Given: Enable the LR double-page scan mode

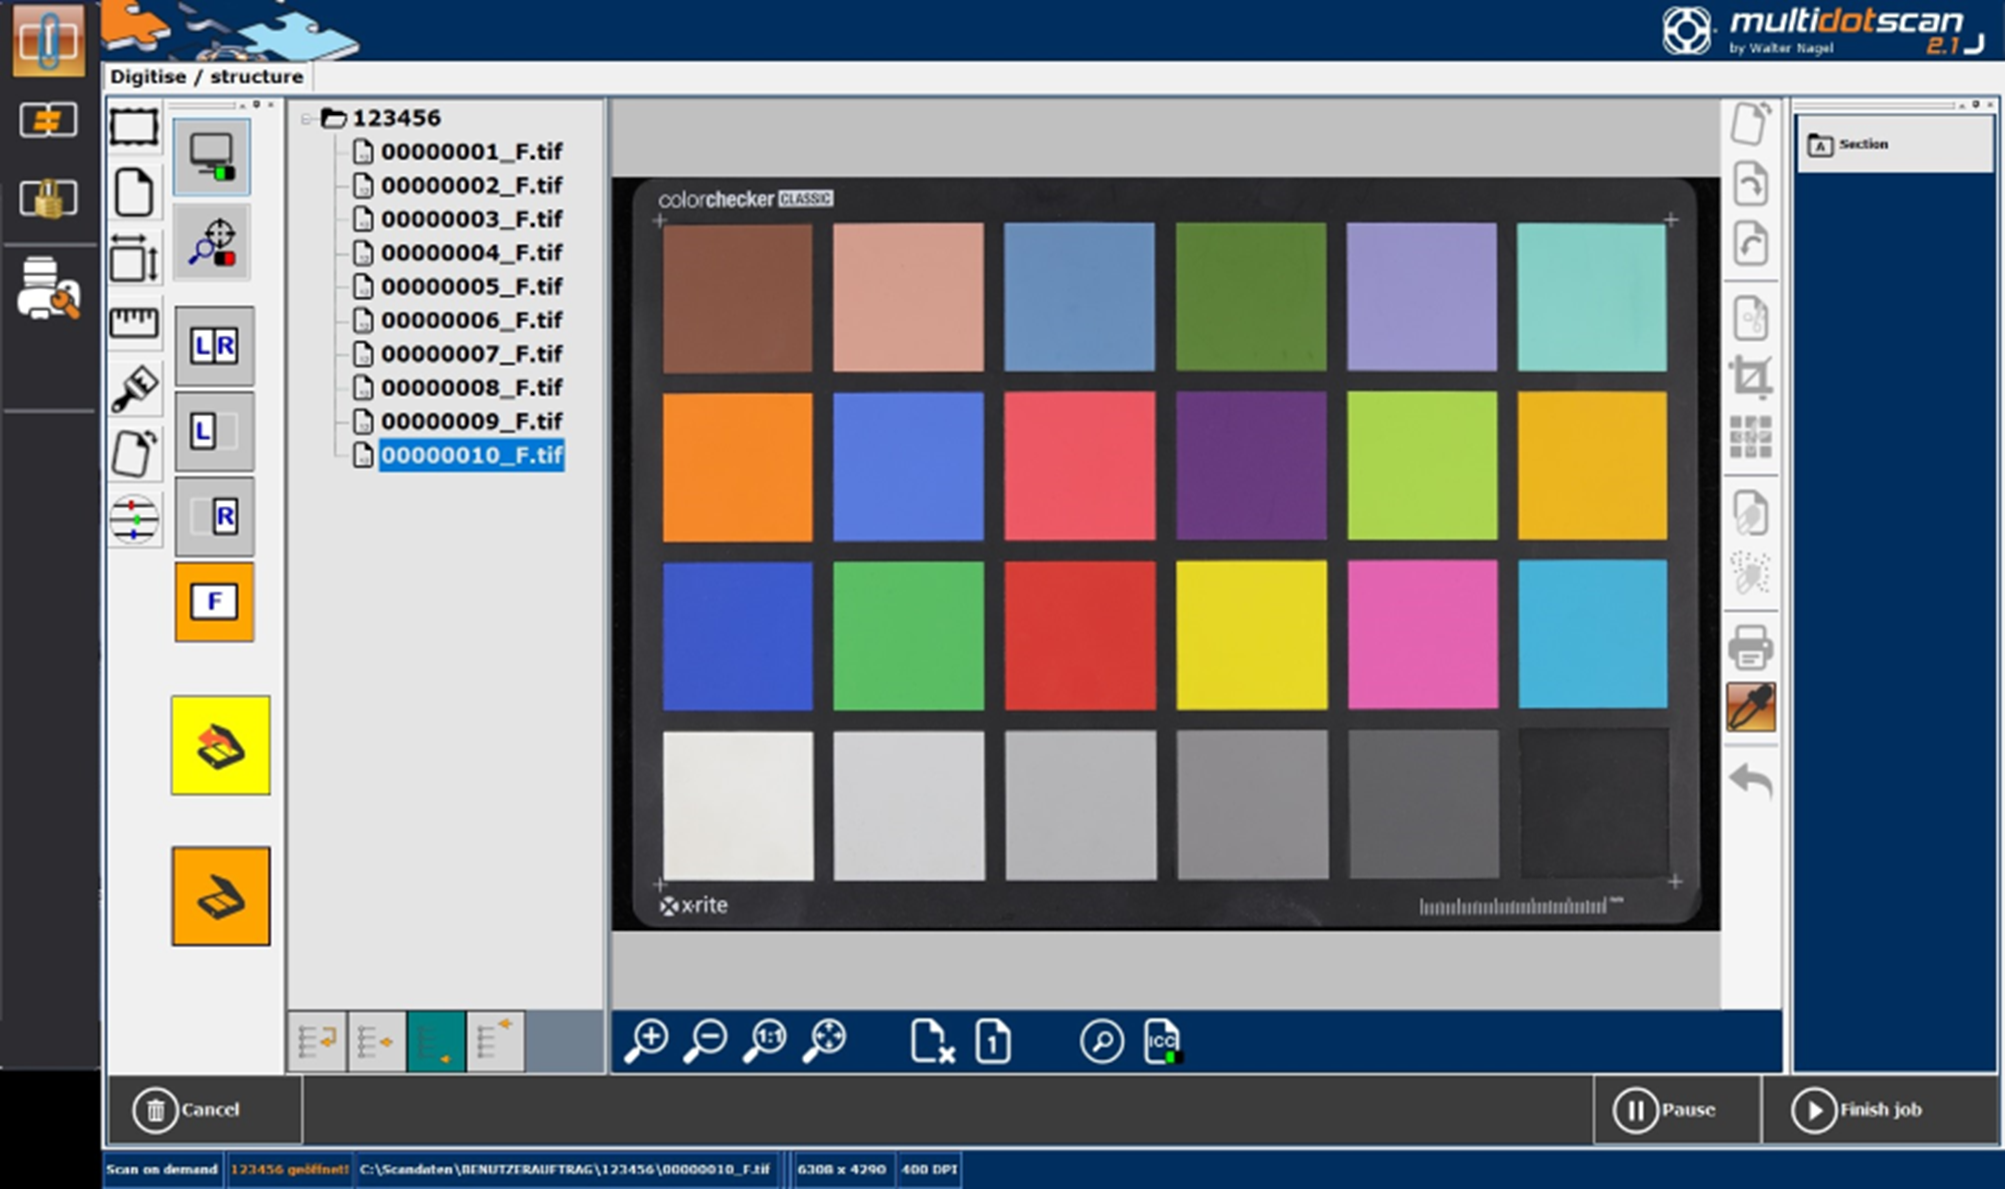Looking at the screenshot, I should click(214, 346).
